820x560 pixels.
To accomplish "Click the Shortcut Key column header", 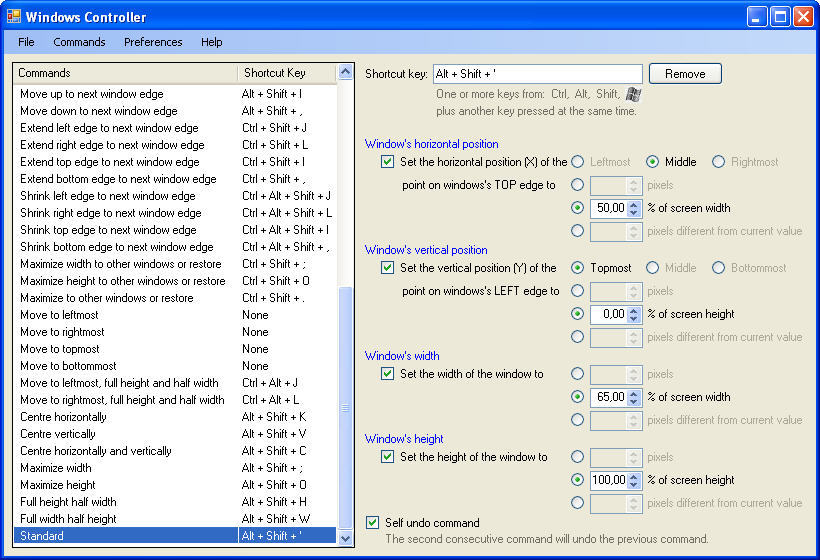I will point(287,73).
